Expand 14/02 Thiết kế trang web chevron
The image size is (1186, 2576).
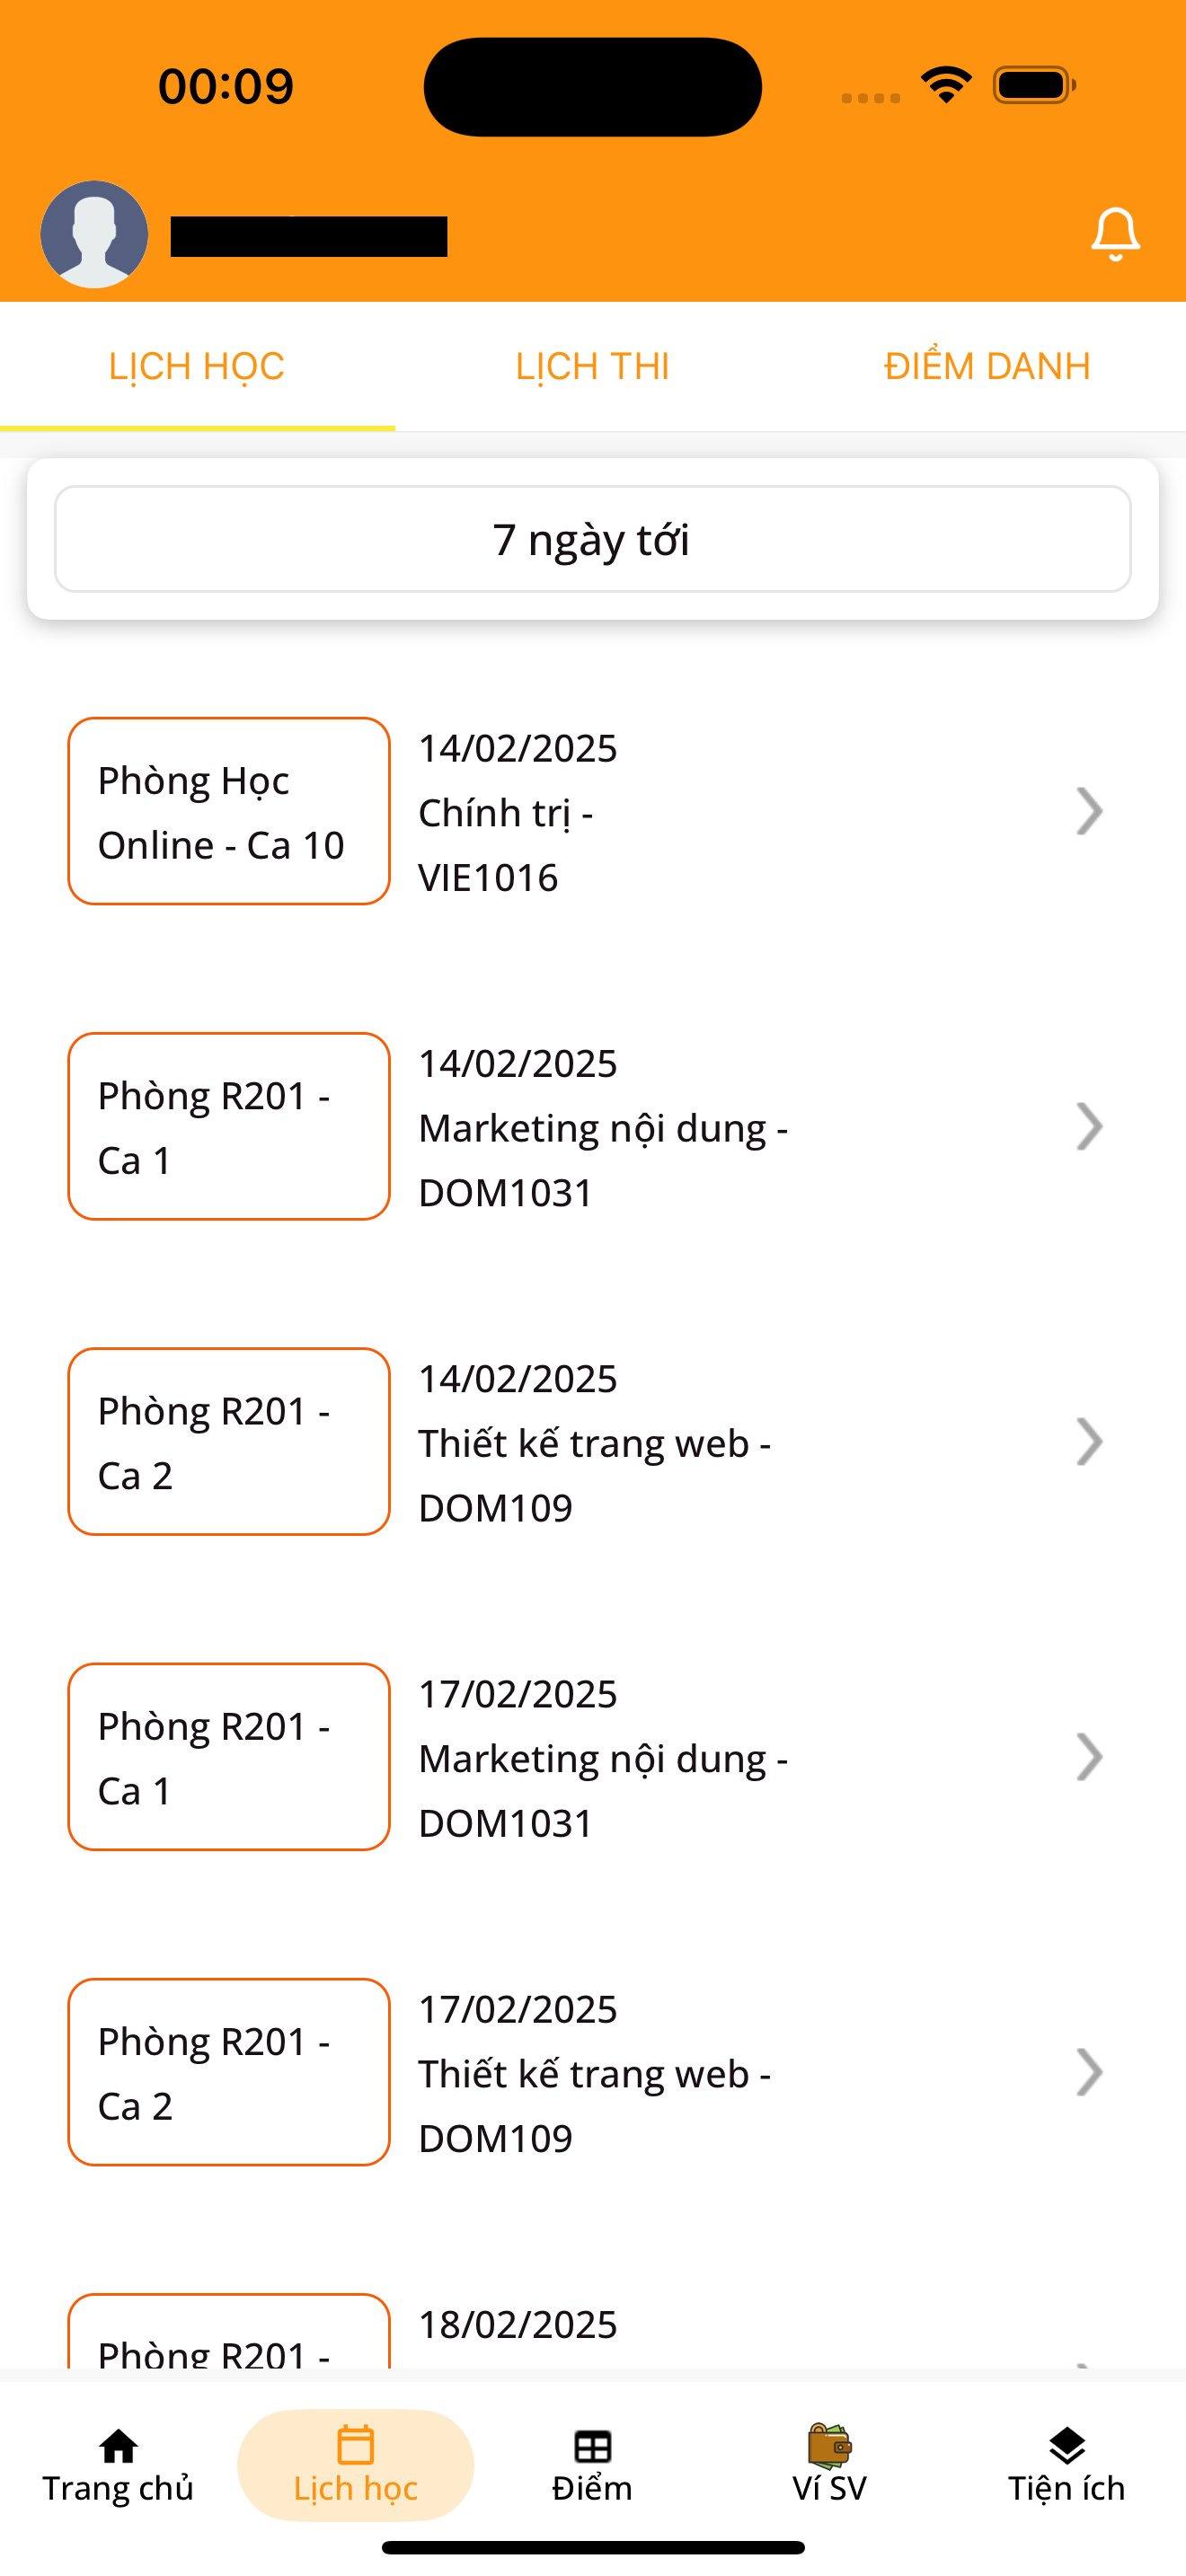point(1089,1441)
